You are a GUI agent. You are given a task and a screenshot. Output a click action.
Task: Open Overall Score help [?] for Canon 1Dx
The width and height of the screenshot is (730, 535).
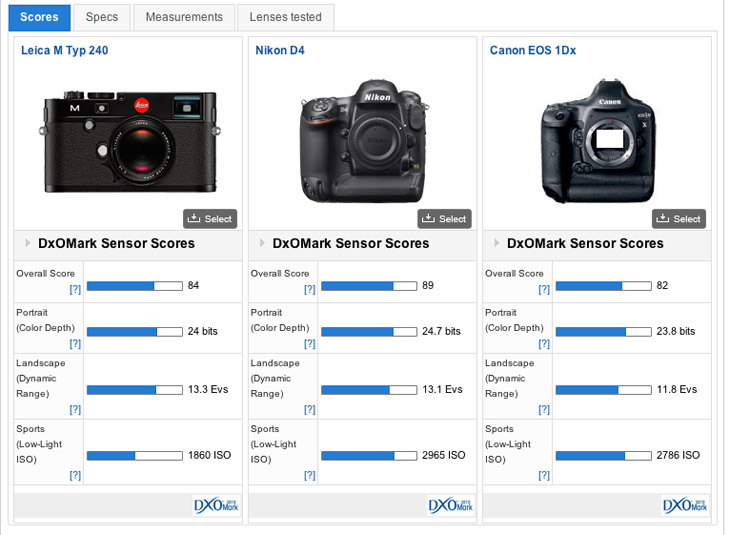coord(544,289)
